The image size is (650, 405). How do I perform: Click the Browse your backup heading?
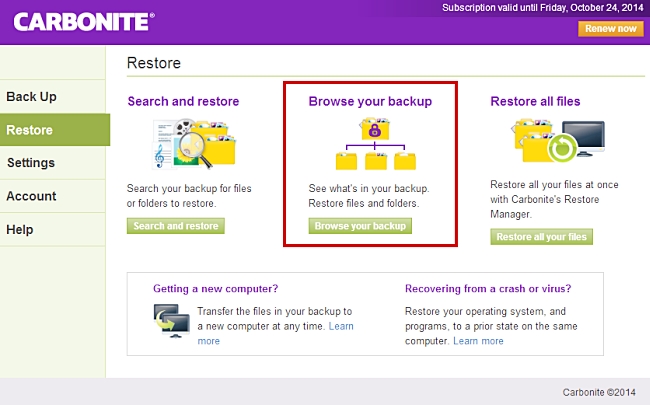point(370,101)
